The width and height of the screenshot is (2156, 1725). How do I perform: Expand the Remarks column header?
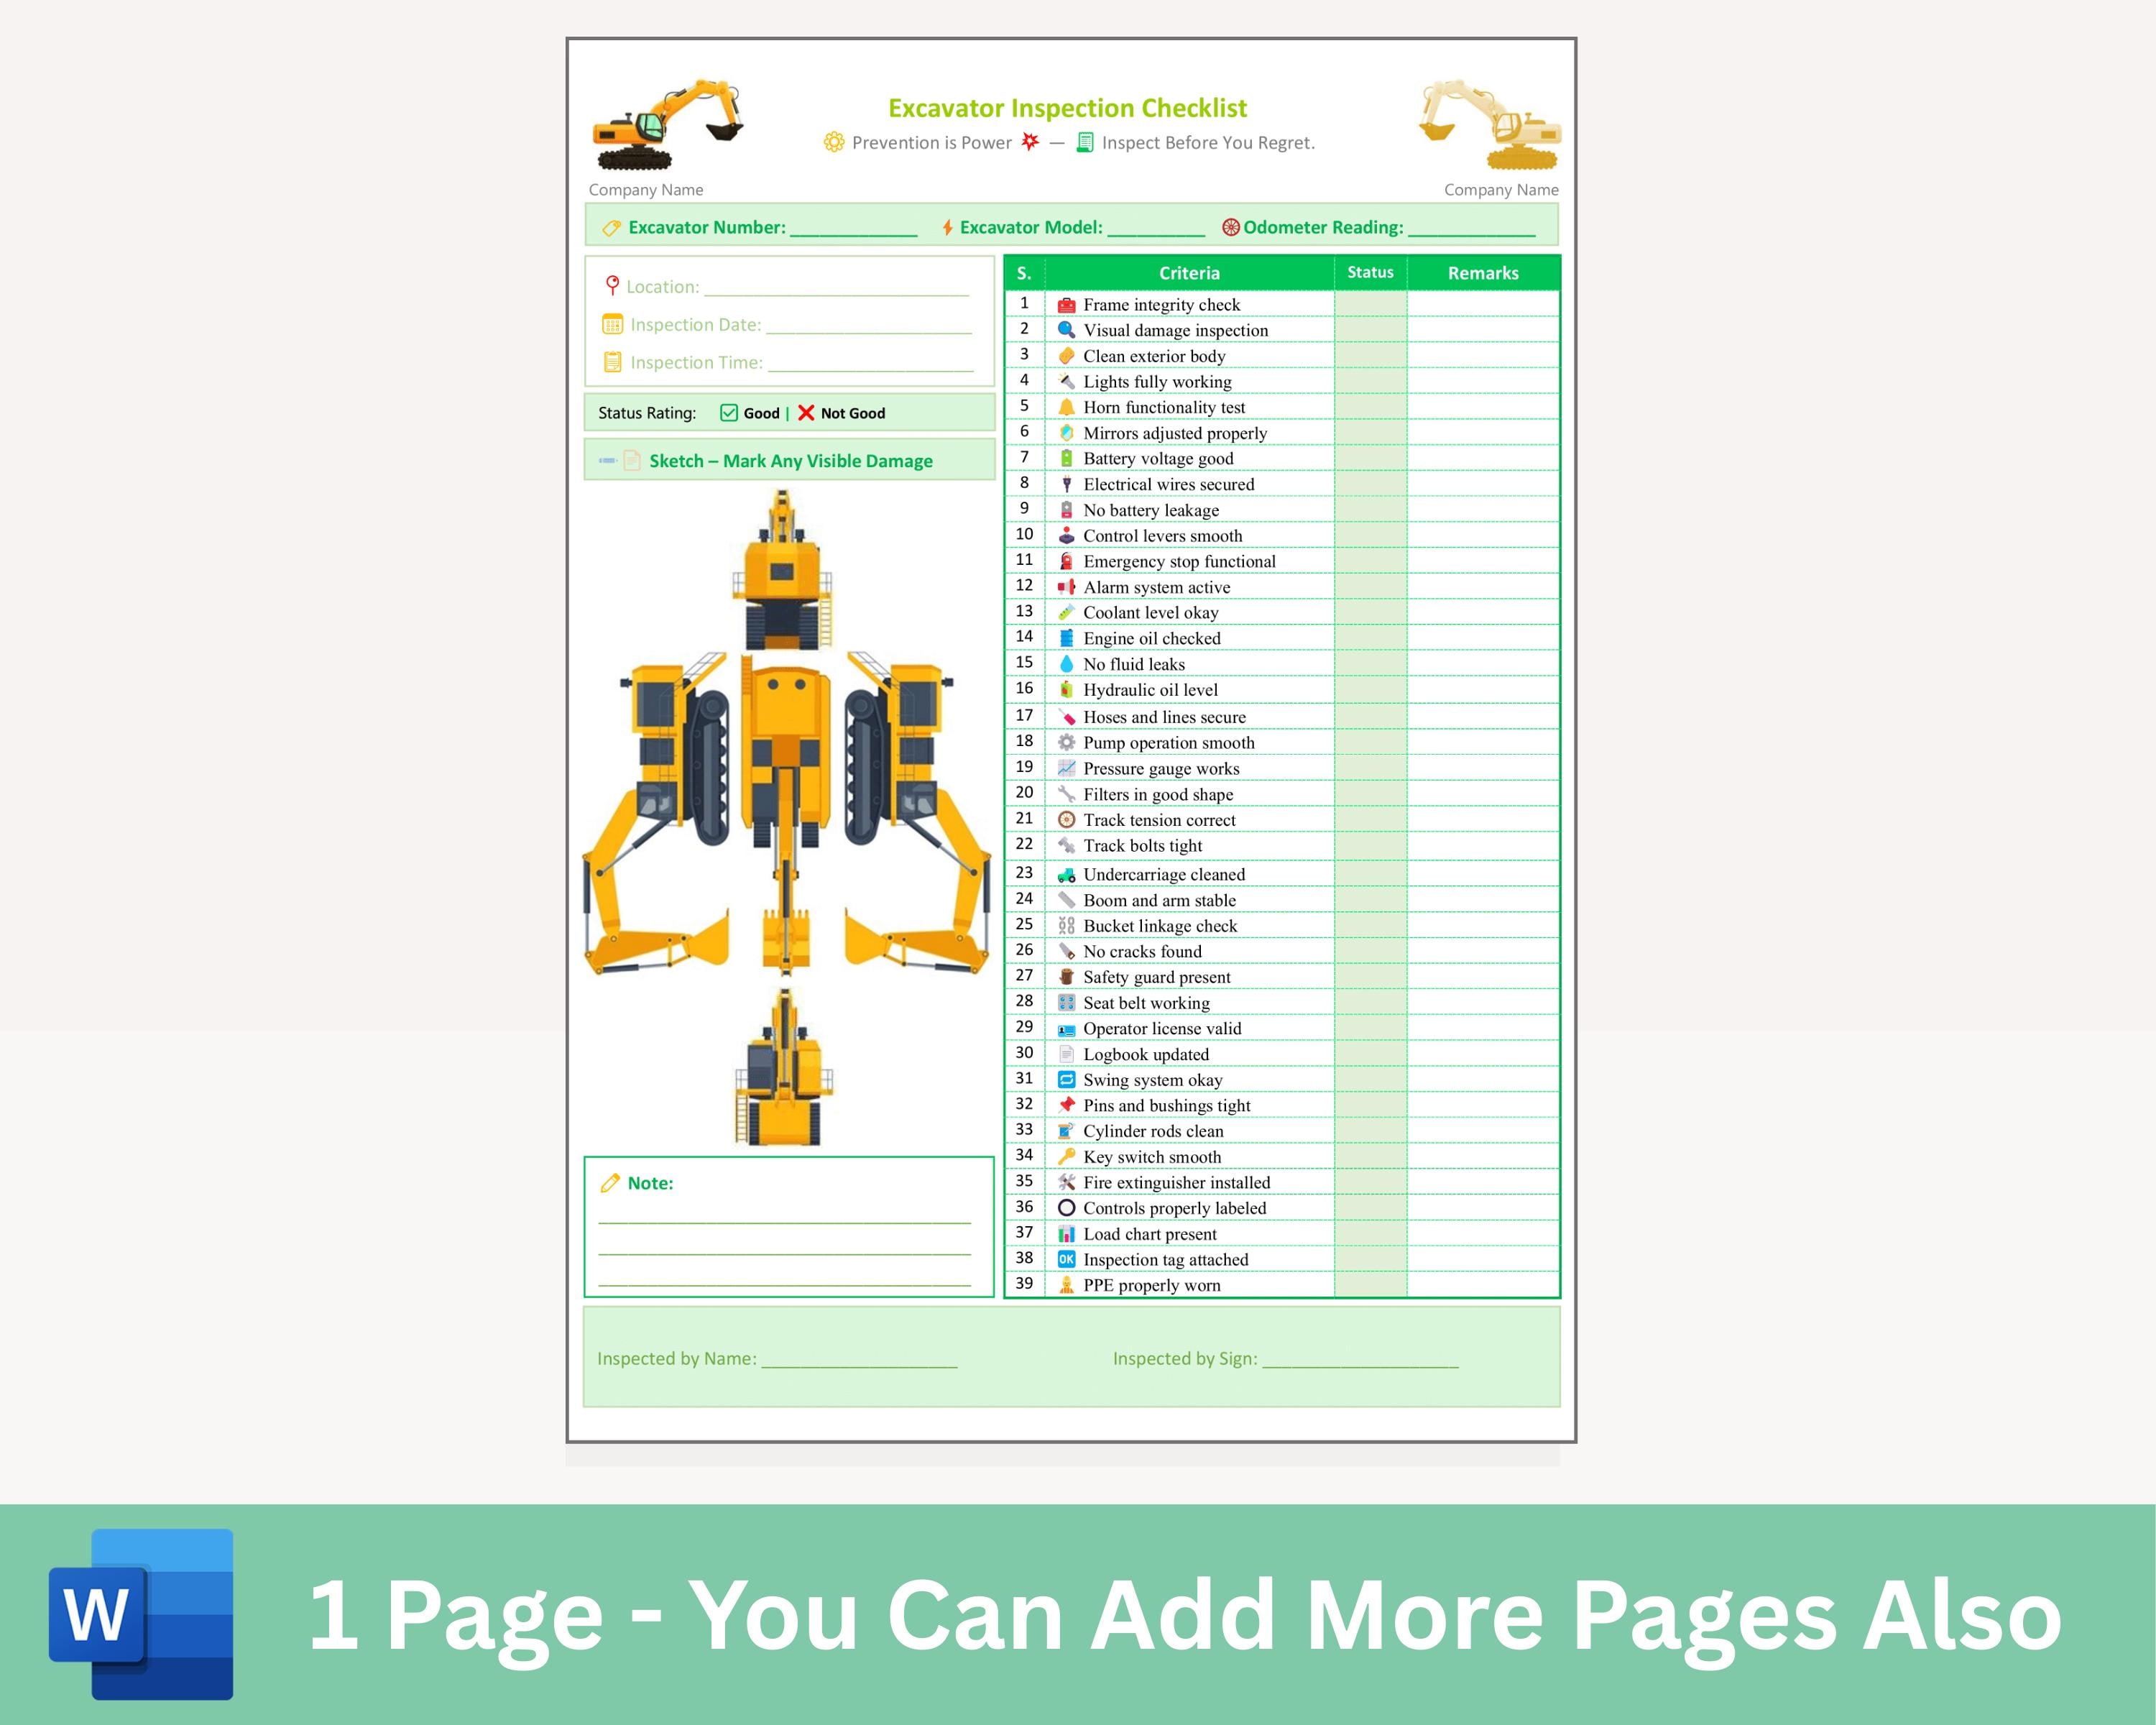pos(1484,272)
